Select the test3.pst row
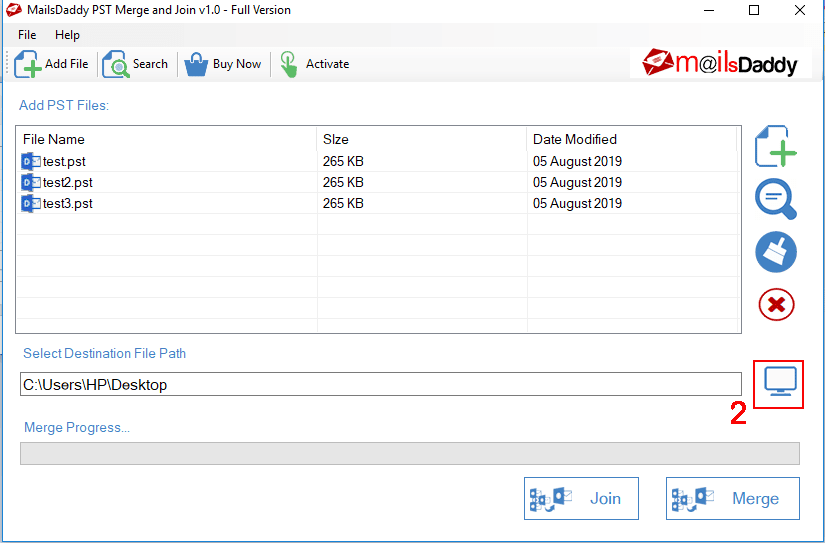 (377, 203)
